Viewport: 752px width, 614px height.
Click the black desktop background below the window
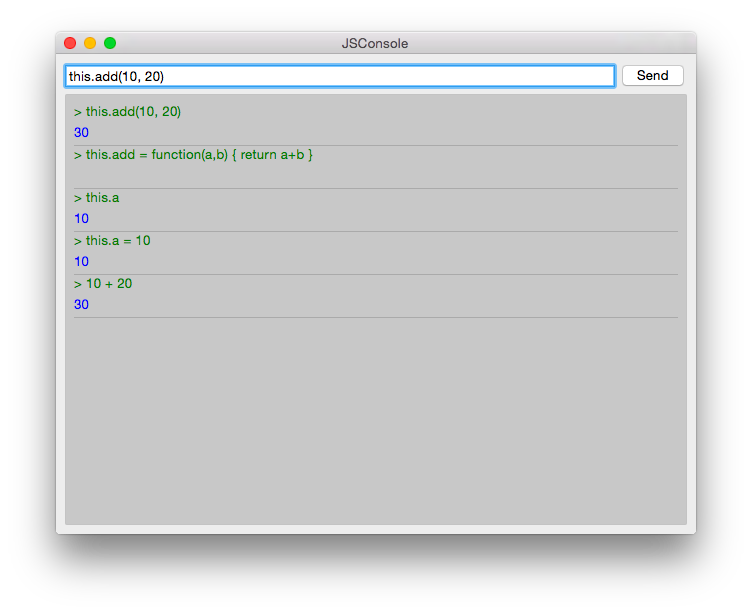(x=375, y=575)
